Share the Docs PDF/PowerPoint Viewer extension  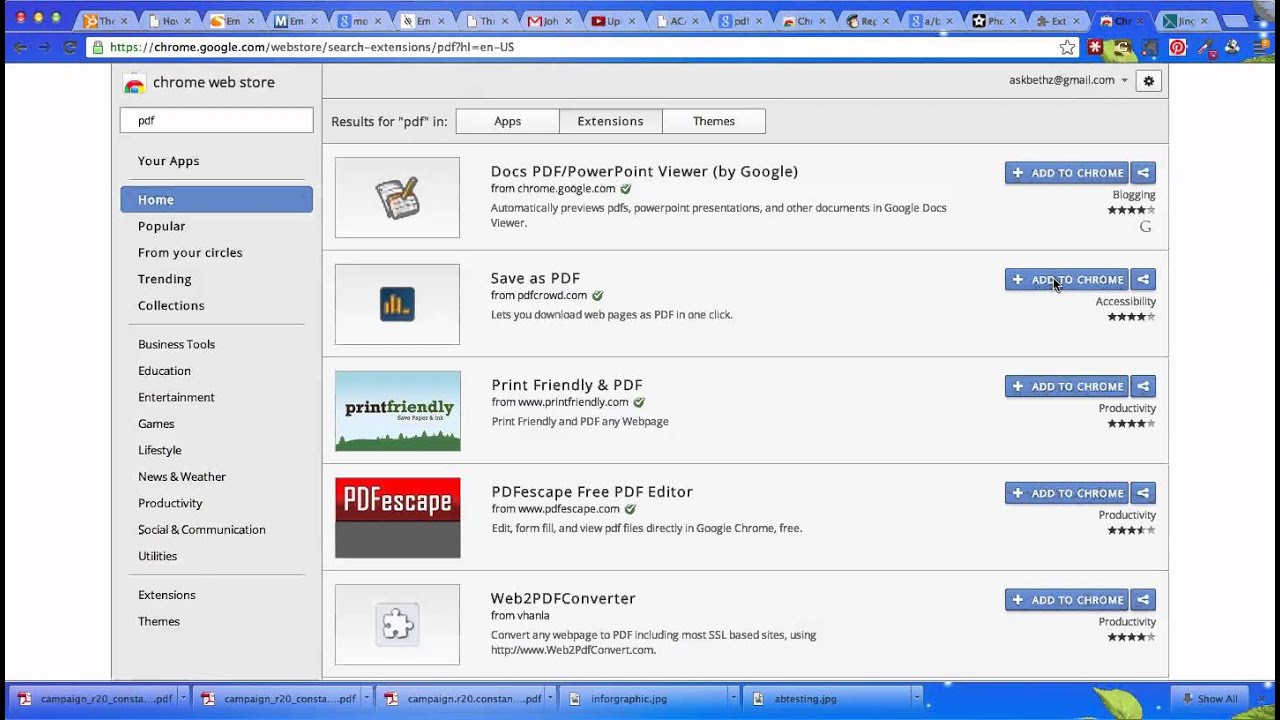(x=1143, y=173)
